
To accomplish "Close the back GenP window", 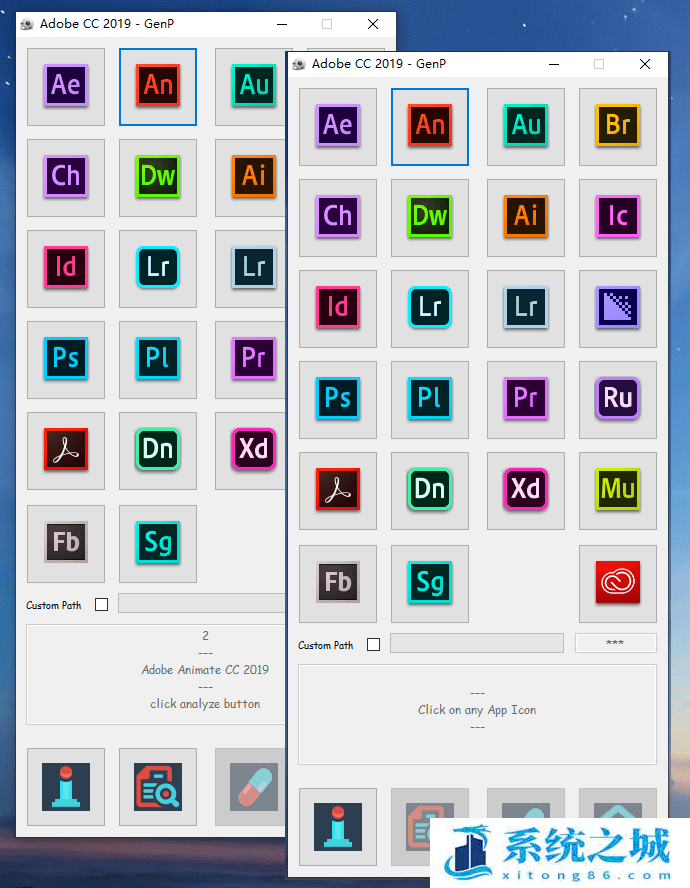I will click(x=373, y=24).
